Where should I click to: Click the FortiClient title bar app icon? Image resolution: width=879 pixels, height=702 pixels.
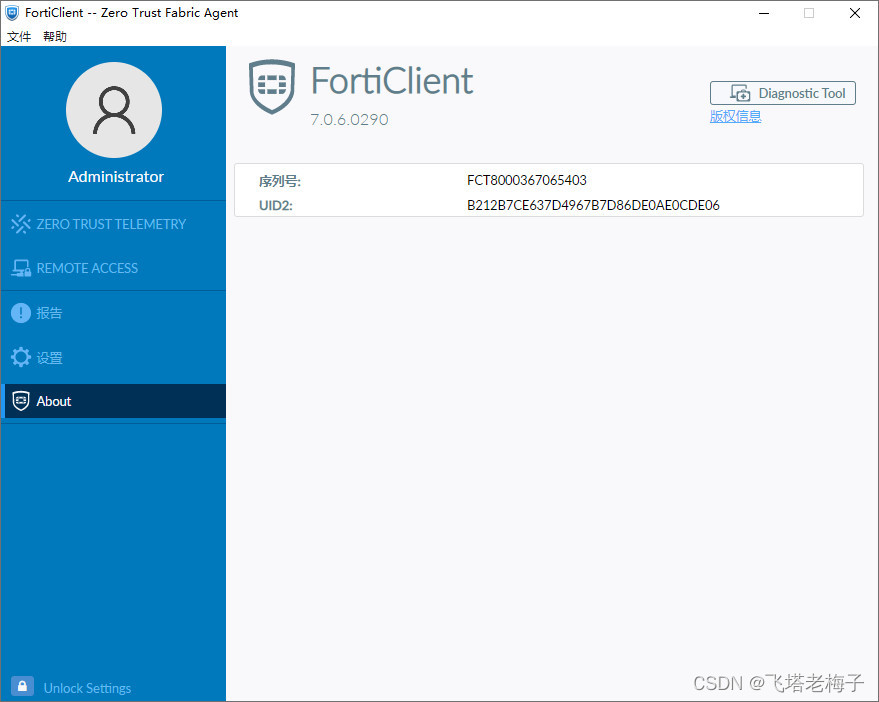pos(12,13)
